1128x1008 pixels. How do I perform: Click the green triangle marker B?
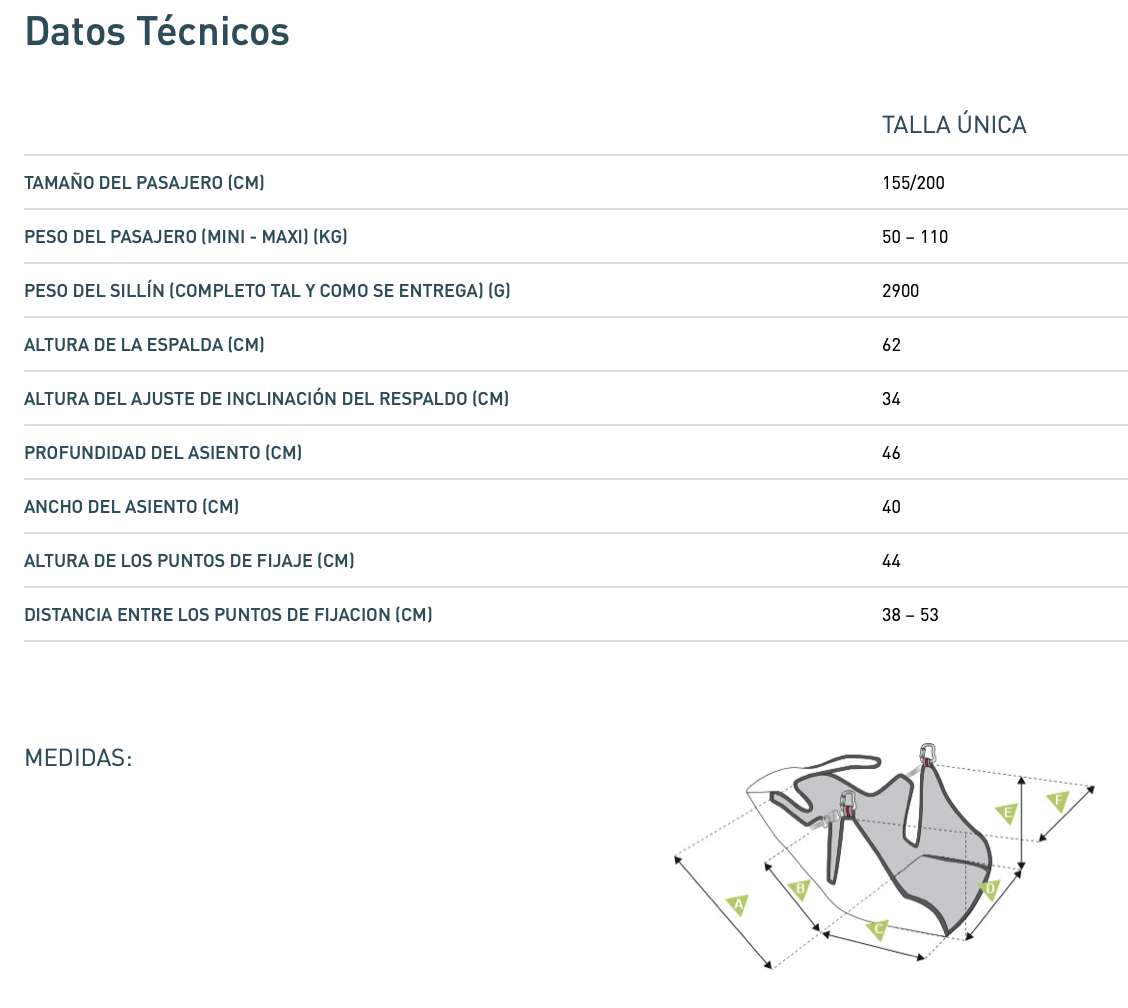798,888
